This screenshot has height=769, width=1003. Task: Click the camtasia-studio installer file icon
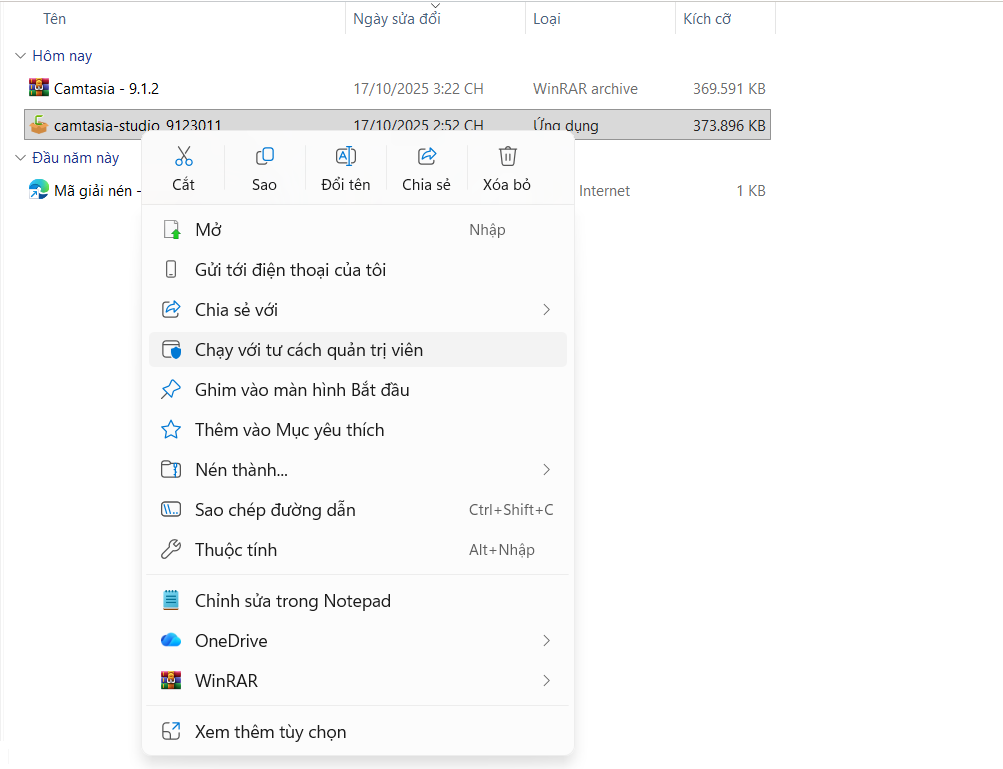point(39,125)
